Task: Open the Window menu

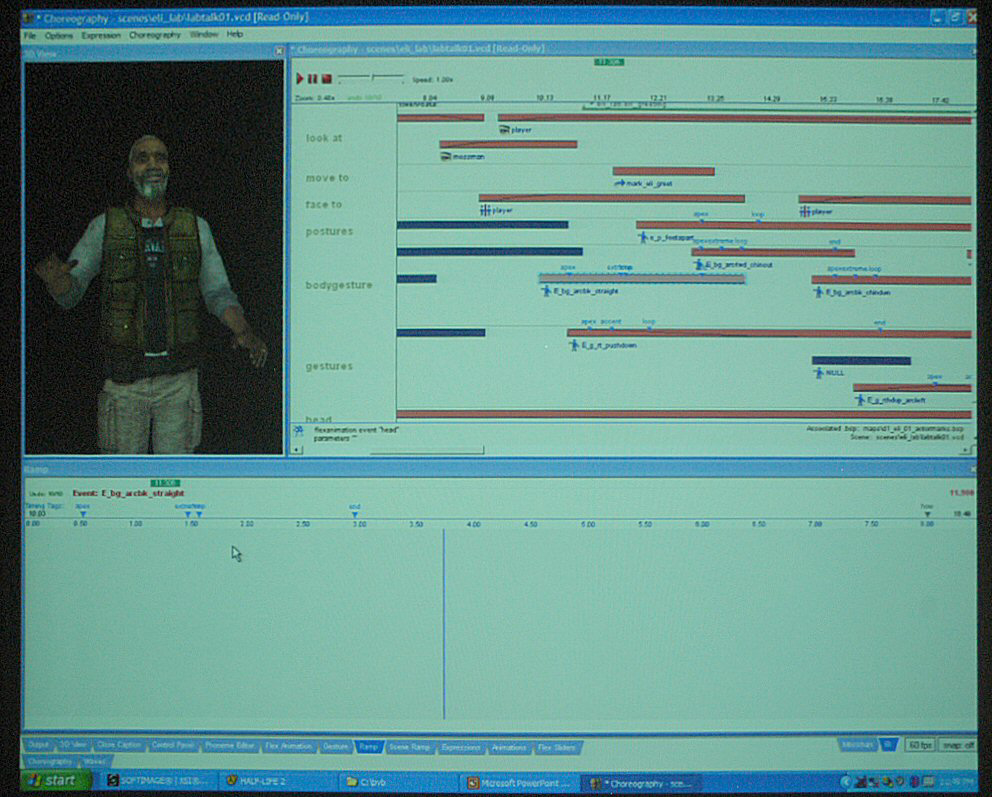Action: 204,34
